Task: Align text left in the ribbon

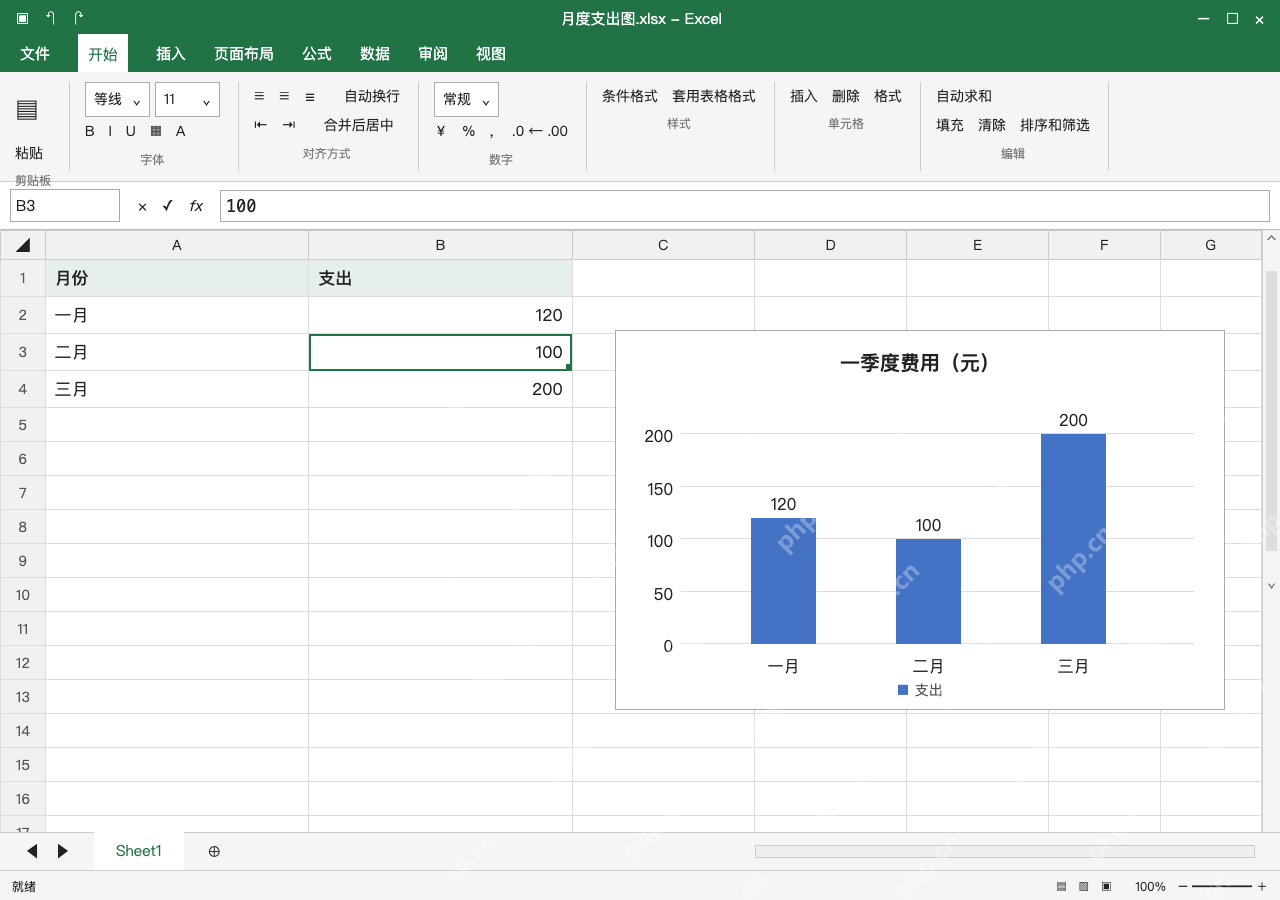Action: coord(259,96)
